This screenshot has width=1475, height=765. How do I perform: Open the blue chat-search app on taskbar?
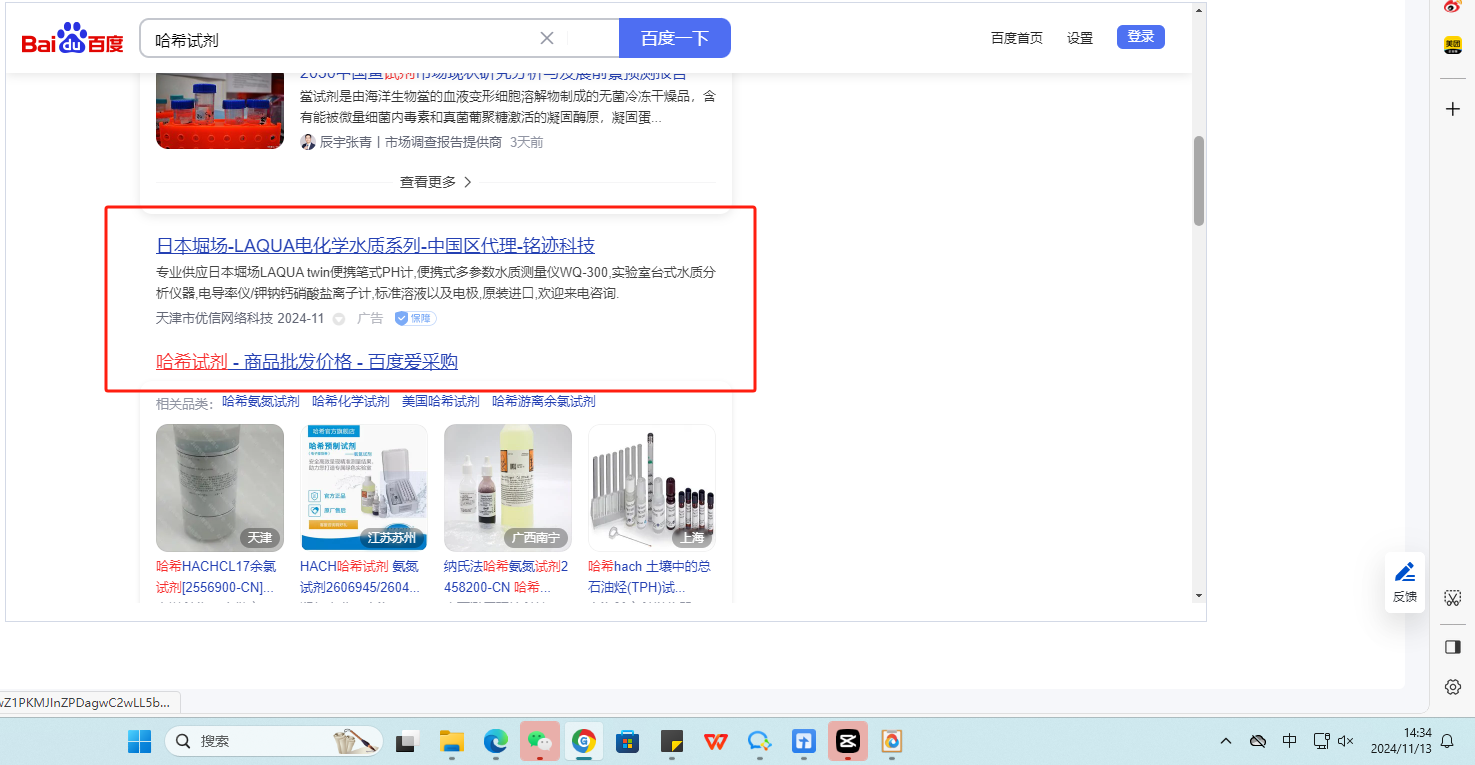click(760, 741)
